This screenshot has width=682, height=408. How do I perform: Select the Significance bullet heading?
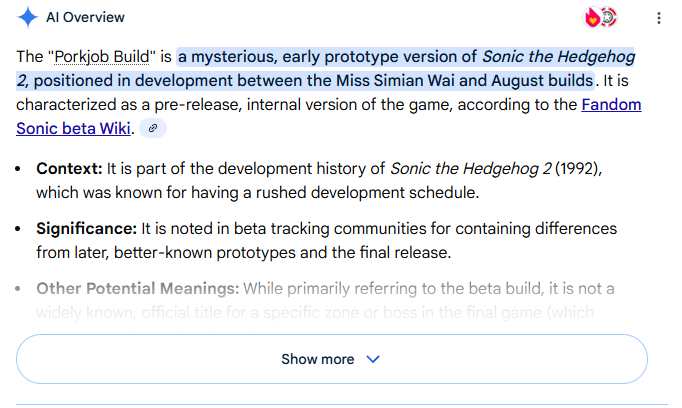[86, 228]
